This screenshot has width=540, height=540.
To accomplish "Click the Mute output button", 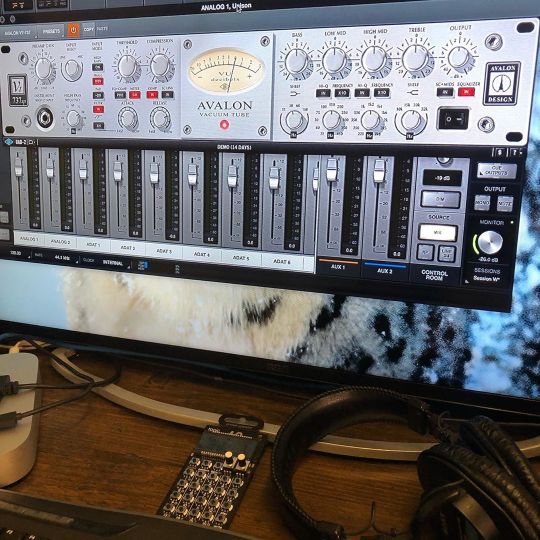I will click(505, 204).
